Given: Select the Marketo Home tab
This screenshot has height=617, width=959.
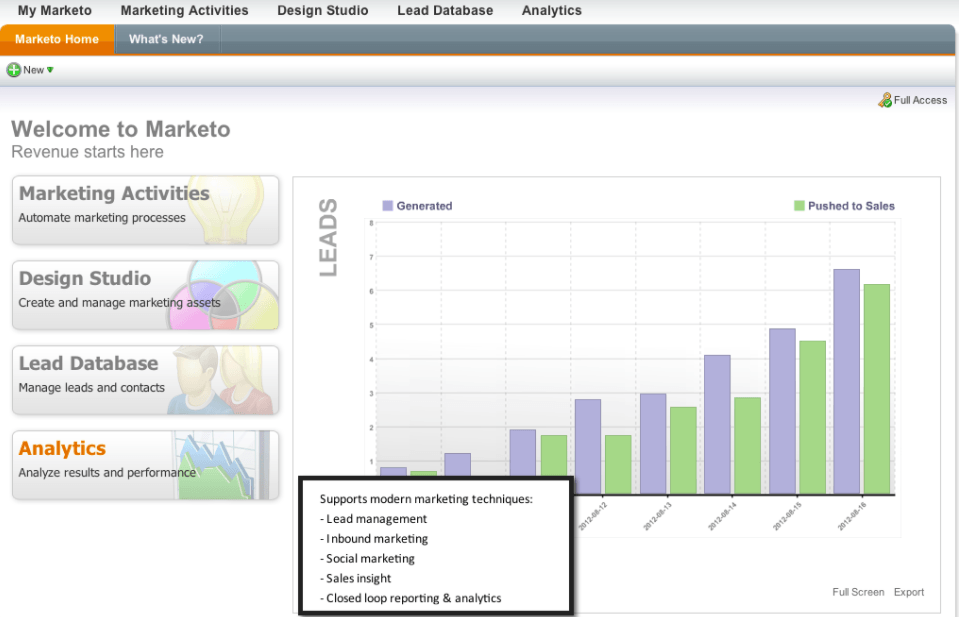Looking at the screenshot, I should tap(57, 39).
